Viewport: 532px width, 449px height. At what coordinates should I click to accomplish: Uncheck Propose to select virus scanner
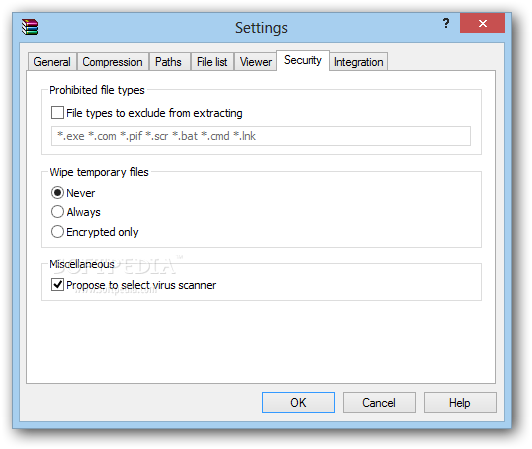tap(57, 284)
